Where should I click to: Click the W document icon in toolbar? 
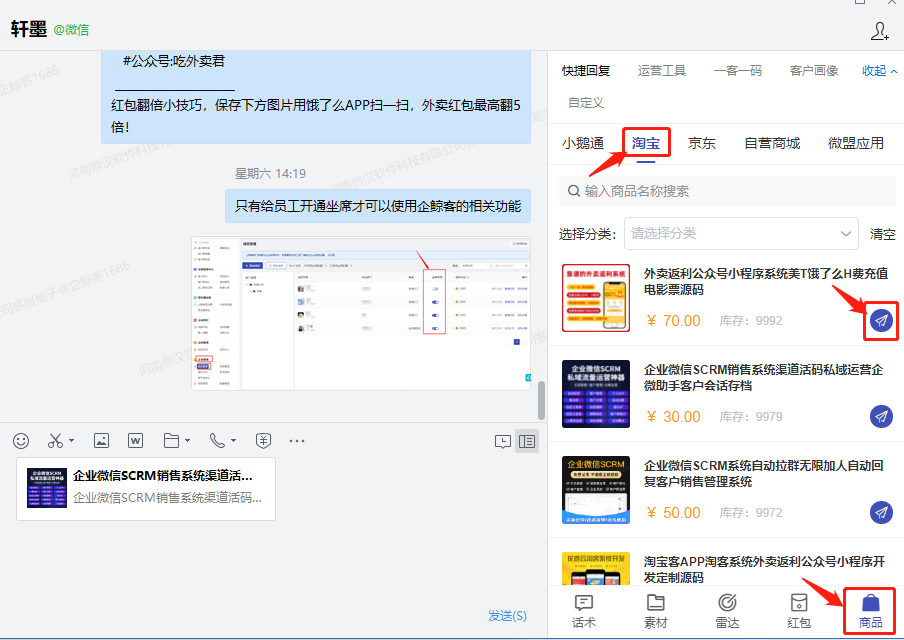(135, 441)
